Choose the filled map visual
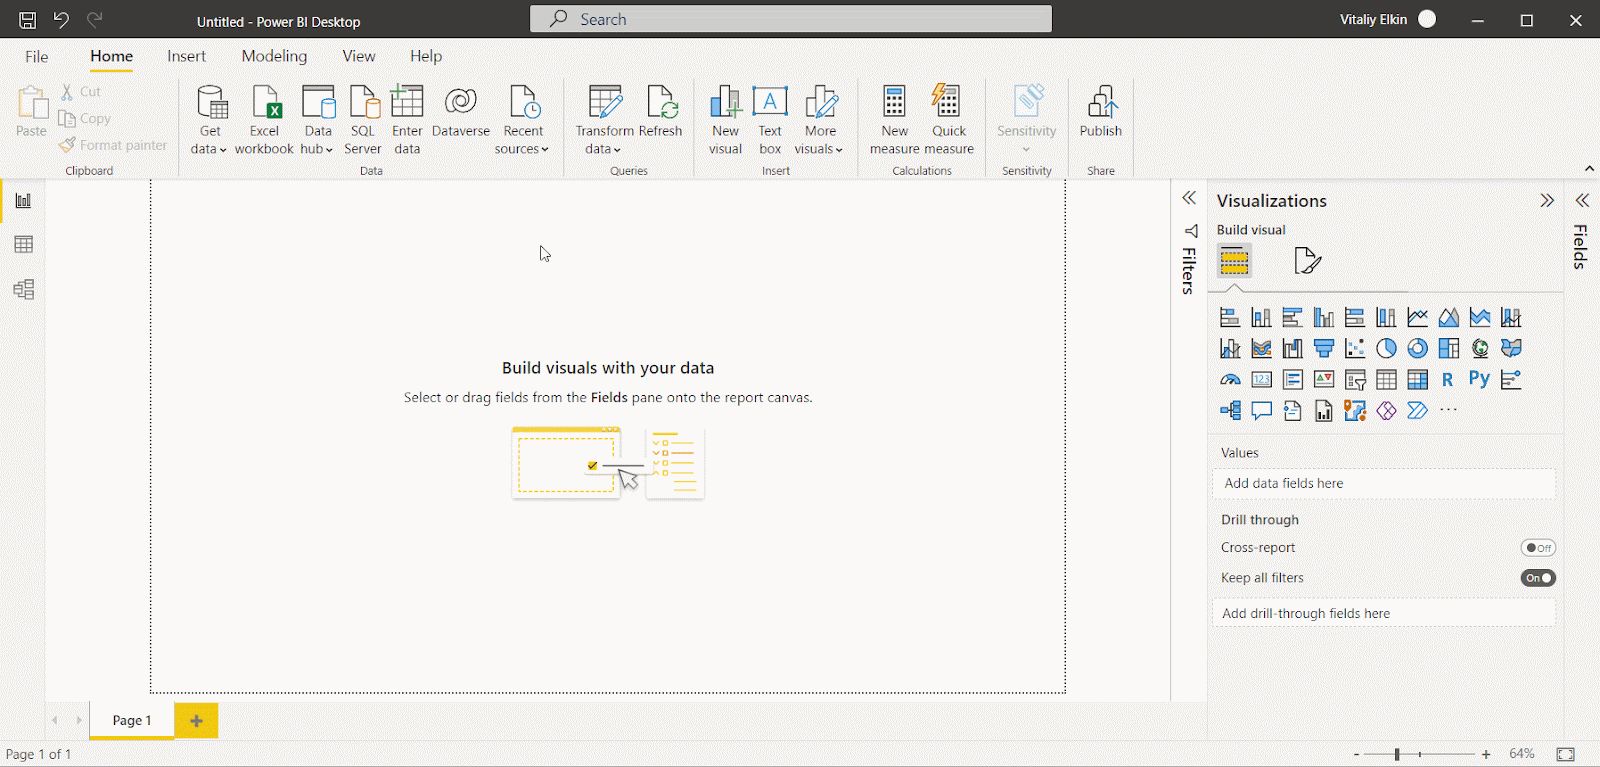 [1511, 349]
